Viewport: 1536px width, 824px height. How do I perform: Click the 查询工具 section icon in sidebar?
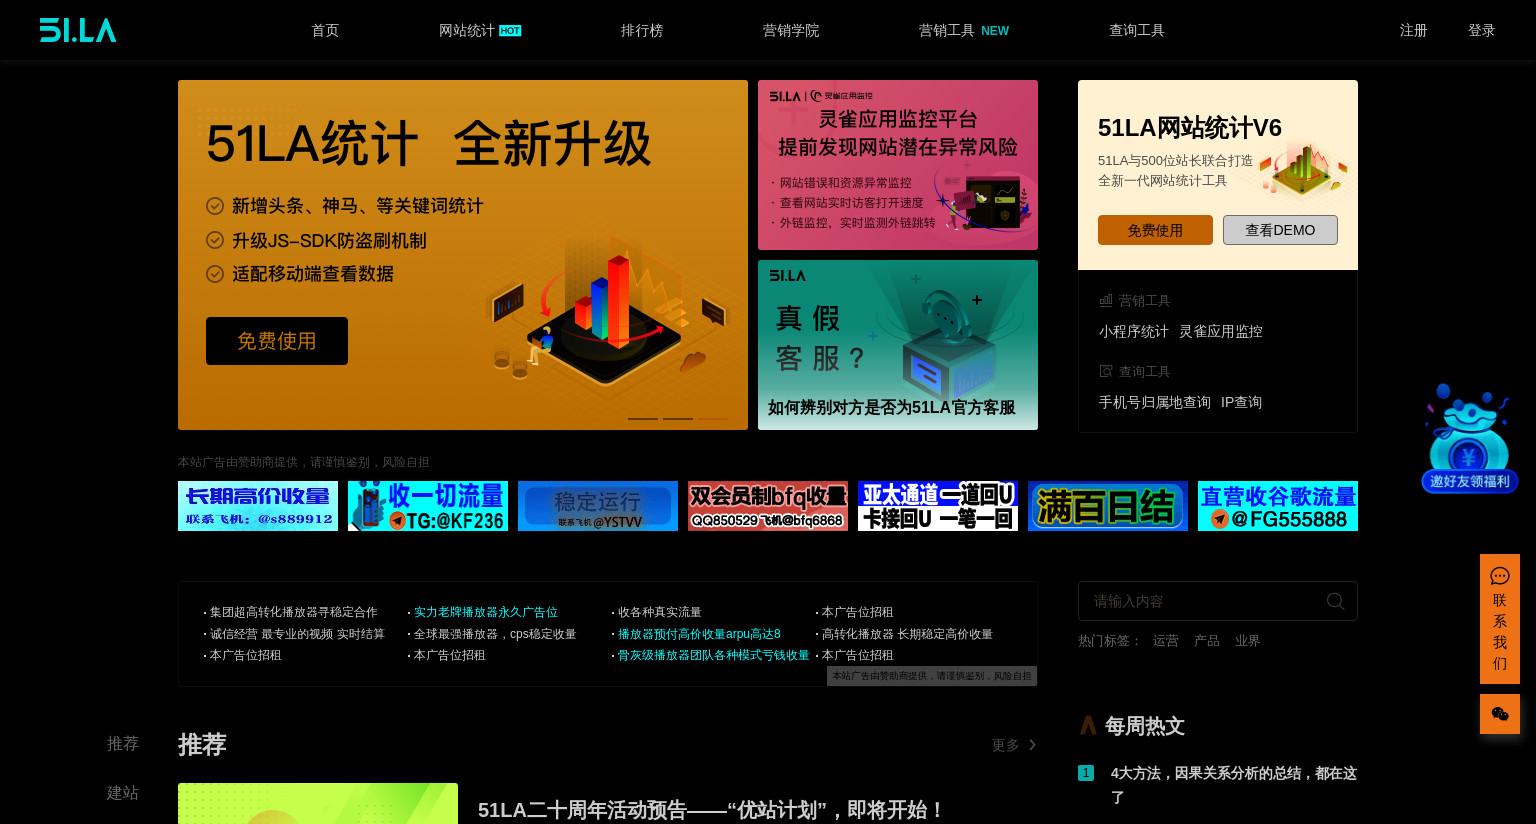[1106, 371]
